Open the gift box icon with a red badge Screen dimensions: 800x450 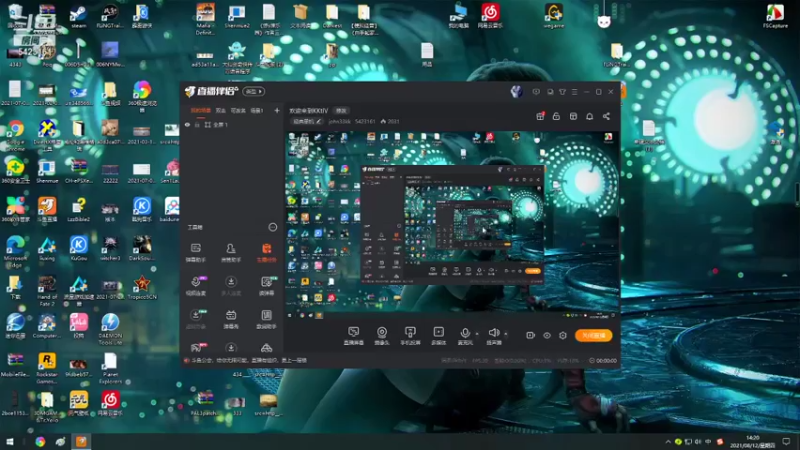click(540, 116)
